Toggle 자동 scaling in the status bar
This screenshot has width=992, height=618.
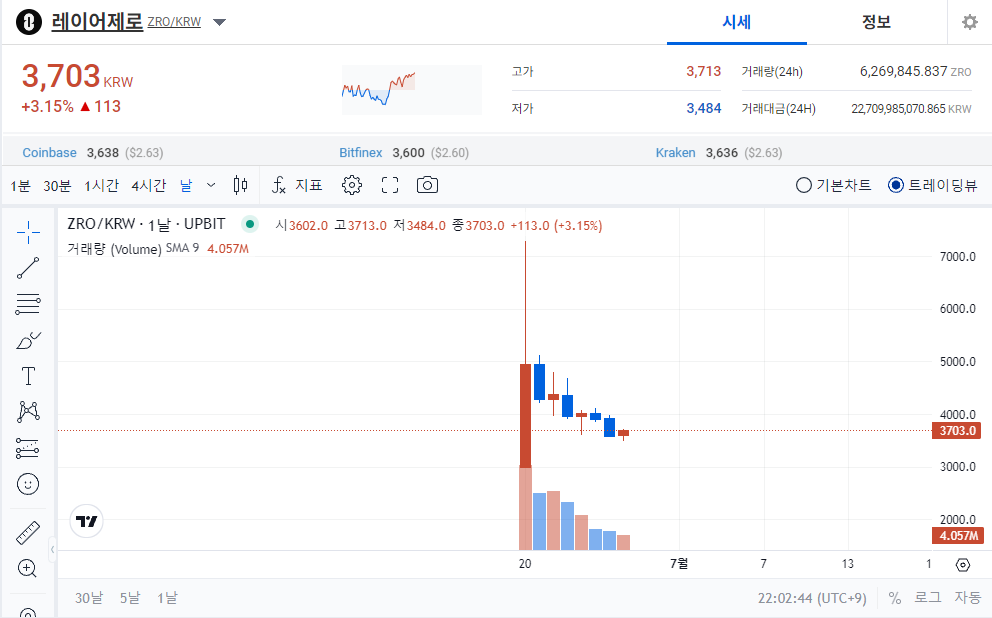pos(966,597)
